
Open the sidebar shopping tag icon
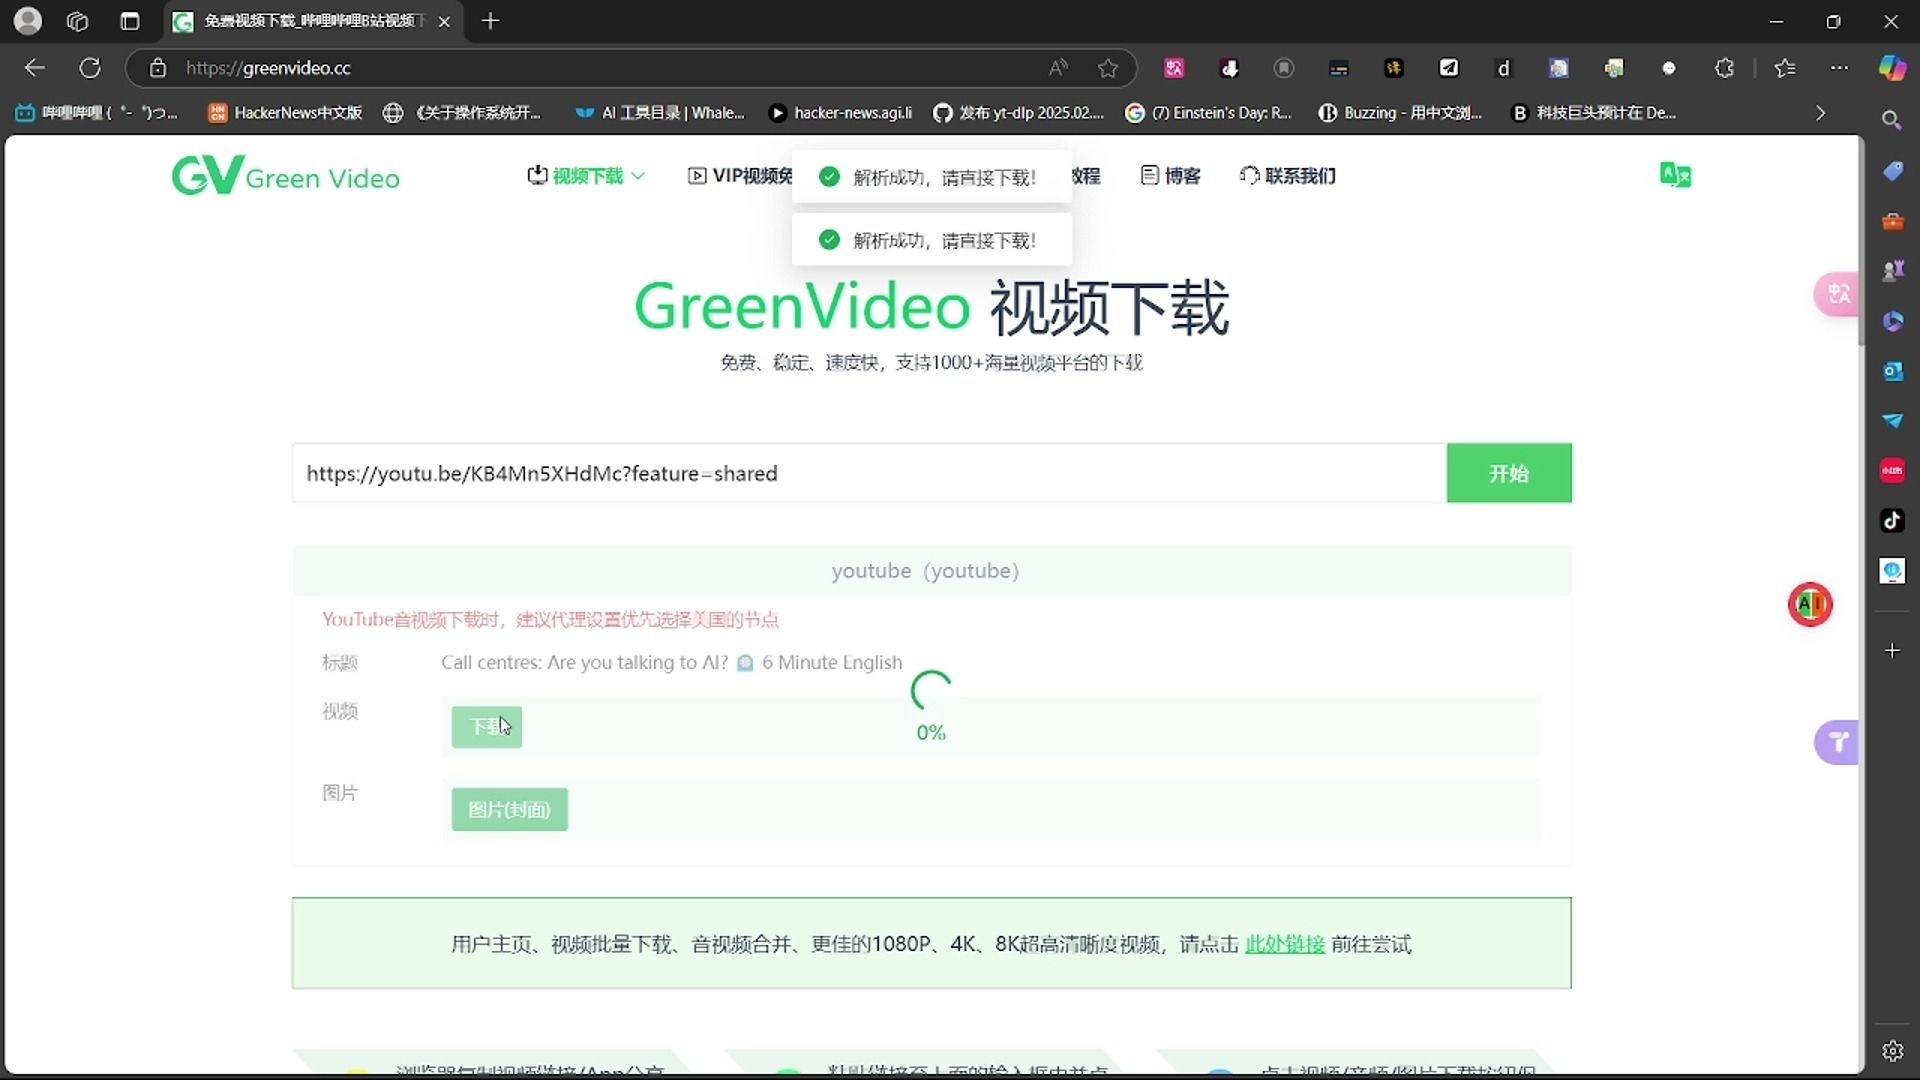1892,171
